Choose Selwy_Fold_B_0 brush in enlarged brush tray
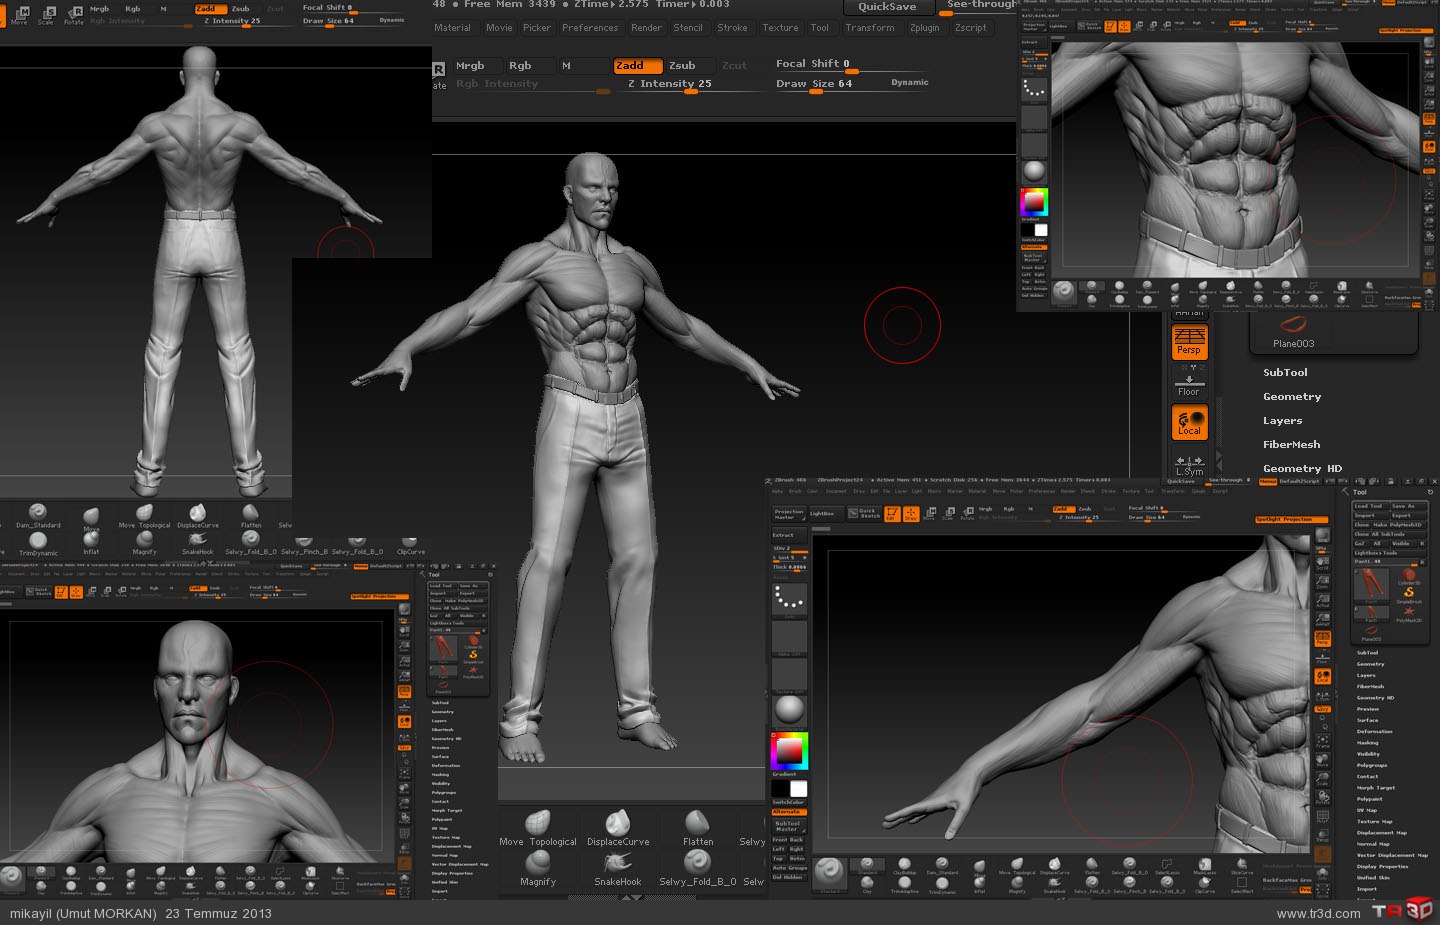 (x=698, y=868)
